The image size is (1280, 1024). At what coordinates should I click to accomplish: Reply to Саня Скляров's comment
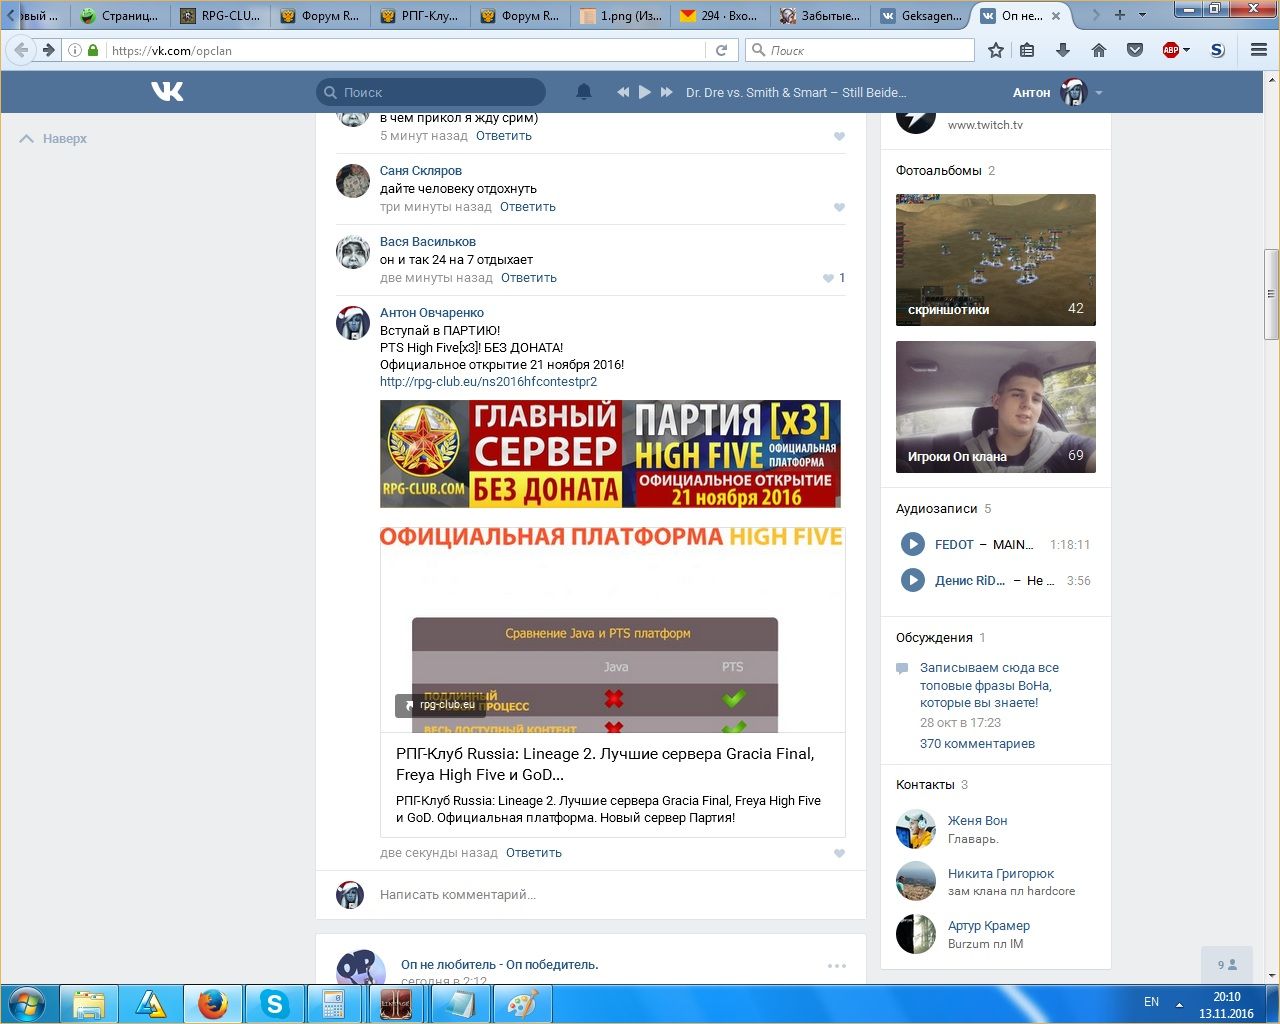tap(528, 207)
